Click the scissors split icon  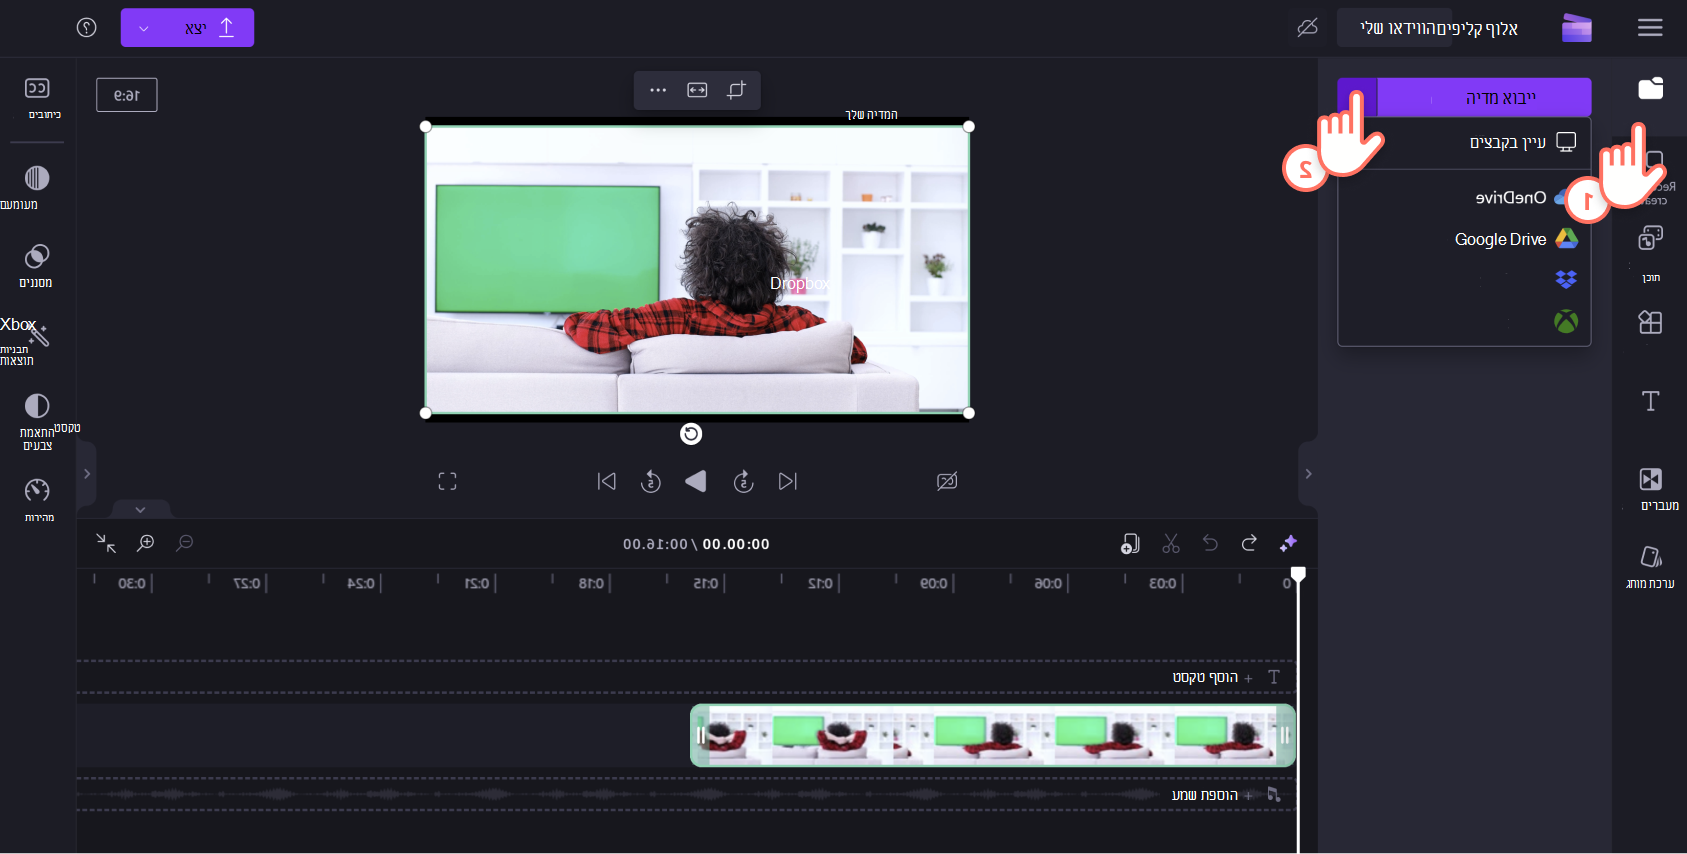coord(1171,543)
